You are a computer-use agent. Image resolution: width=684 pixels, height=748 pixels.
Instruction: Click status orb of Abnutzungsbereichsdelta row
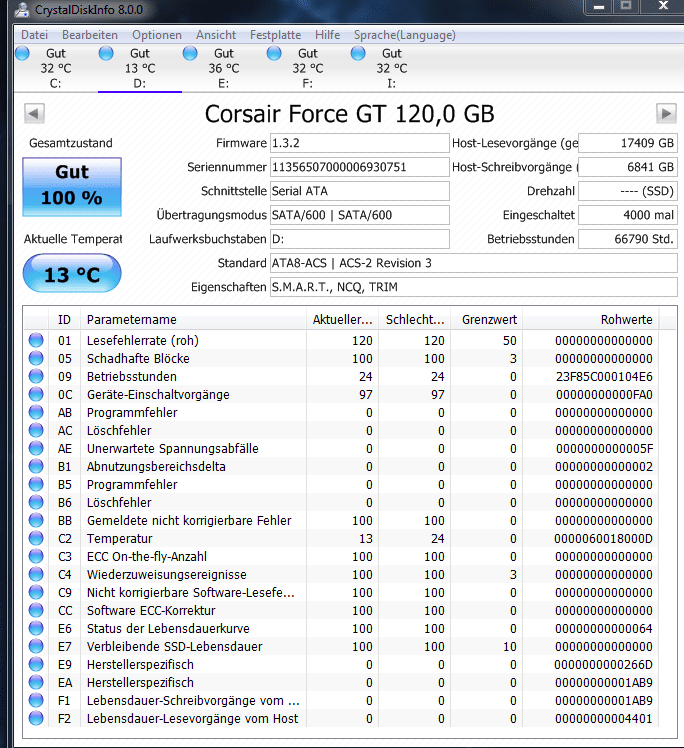(x=36, y=466)
